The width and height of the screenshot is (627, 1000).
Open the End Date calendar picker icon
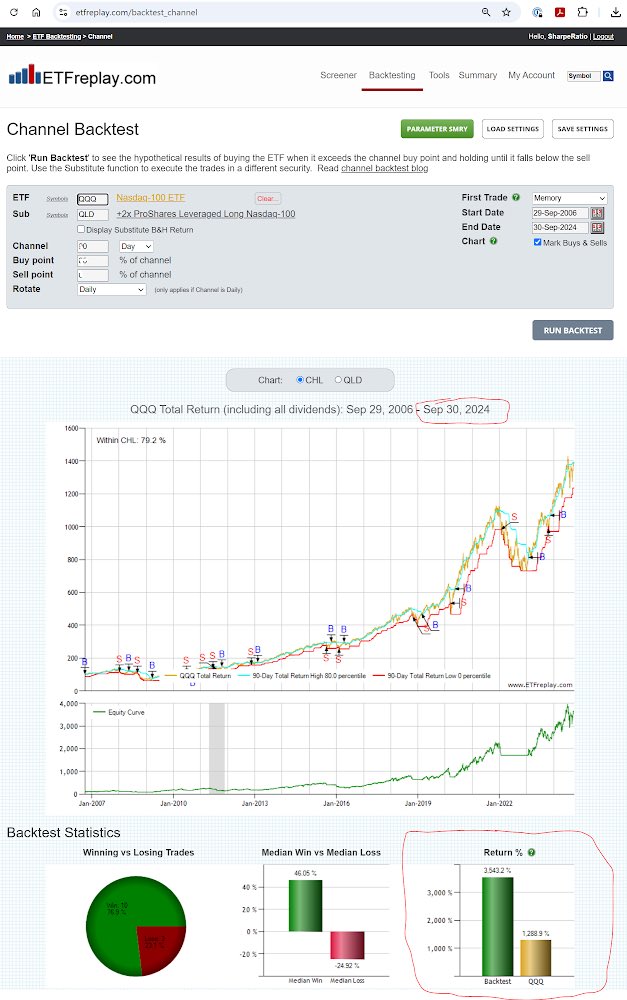(598, 228)
